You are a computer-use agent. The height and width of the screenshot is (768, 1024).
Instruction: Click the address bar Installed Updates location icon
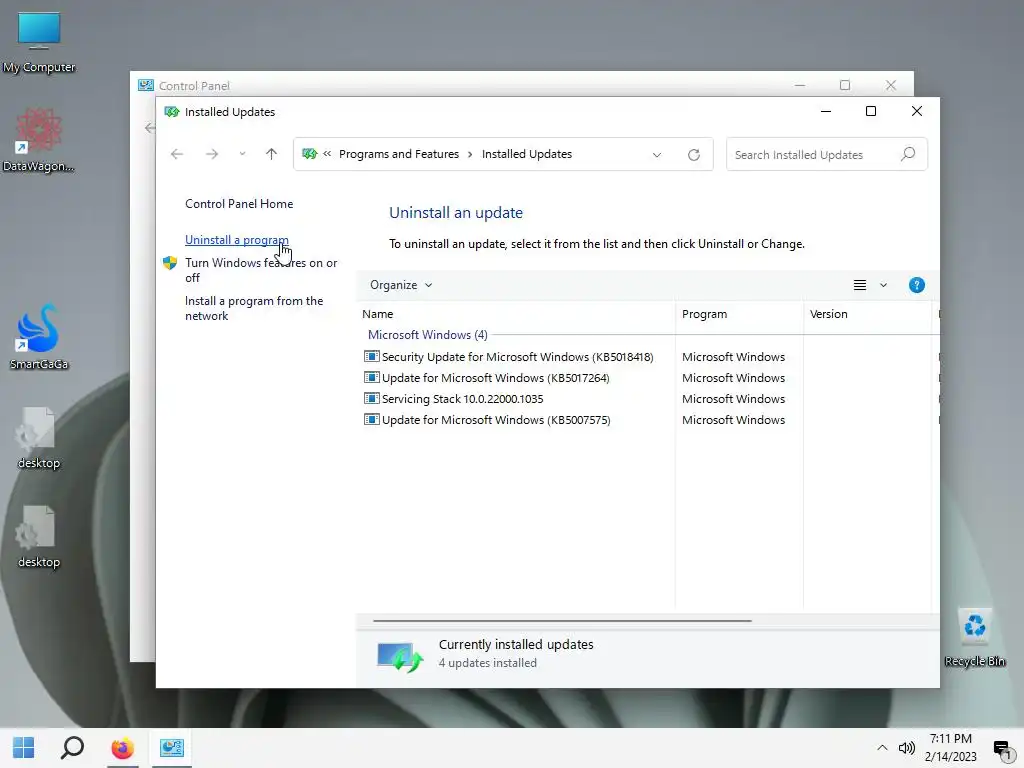pyautogui.click(x=310, y=154)
